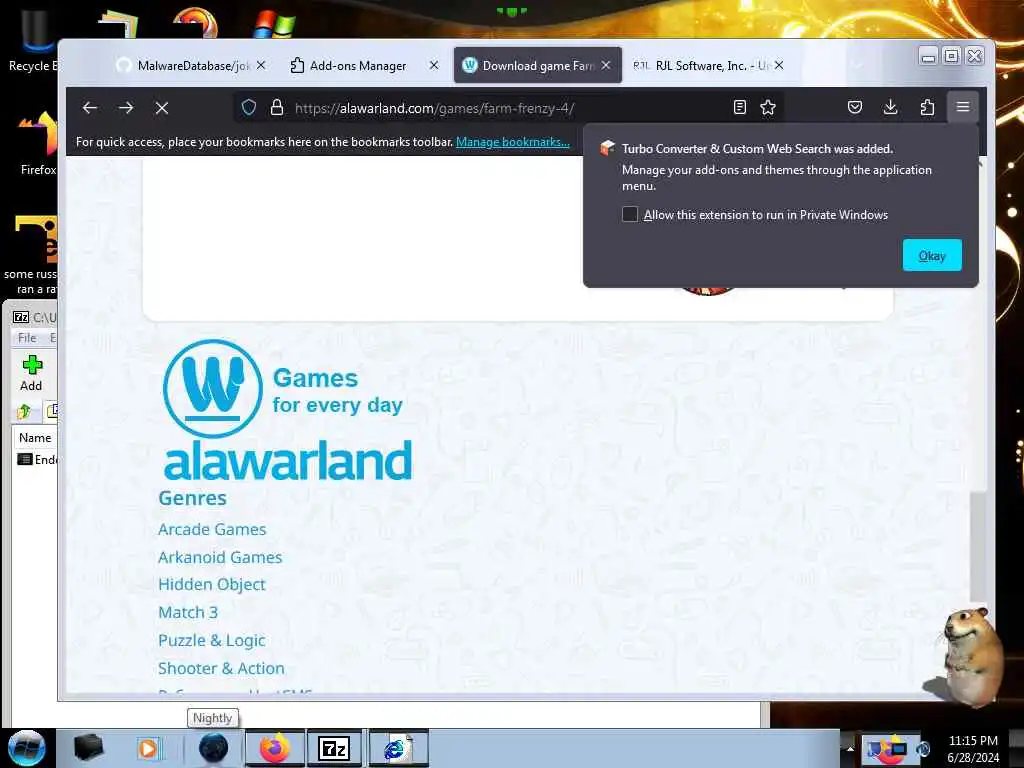Open the Manage bookmarks link
This screenshot has height=768, width=1024.
pos(513,142)
